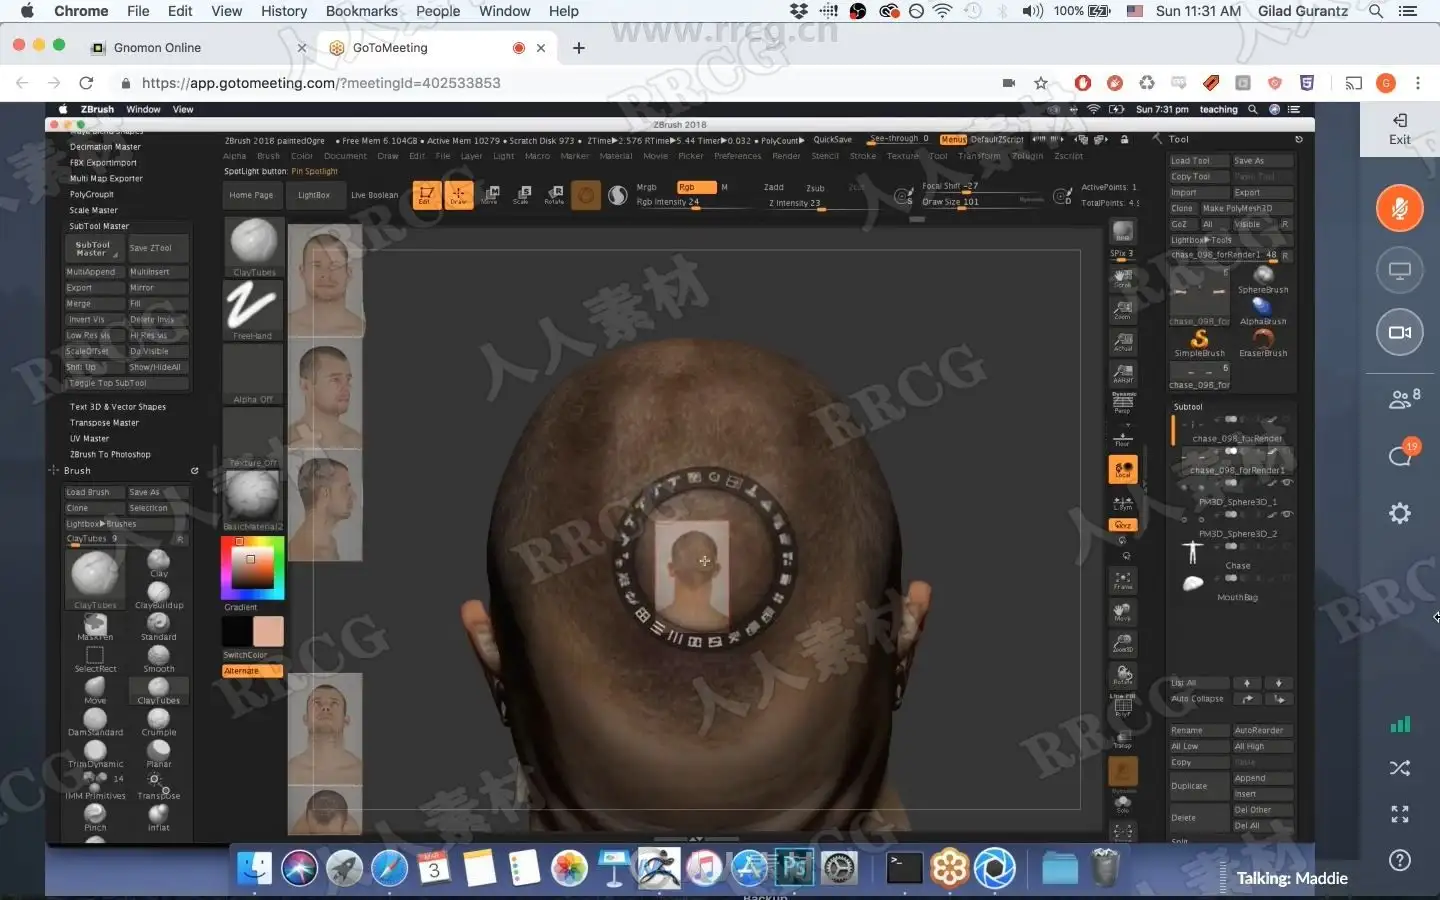Click the LightBox button
The height and width of the screenshot is (900, 1440).
(x=313, y=195)
